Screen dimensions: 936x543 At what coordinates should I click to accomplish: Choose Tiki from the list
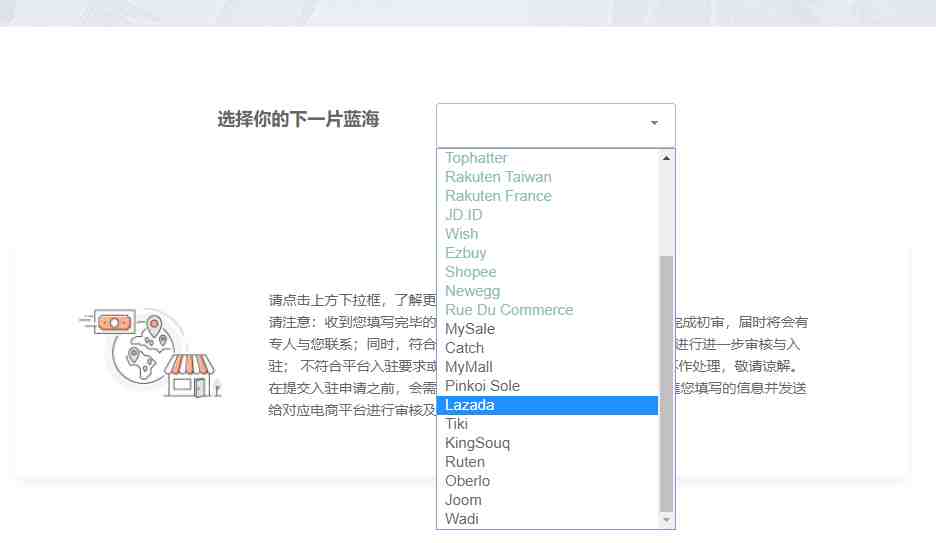[547, 424]
